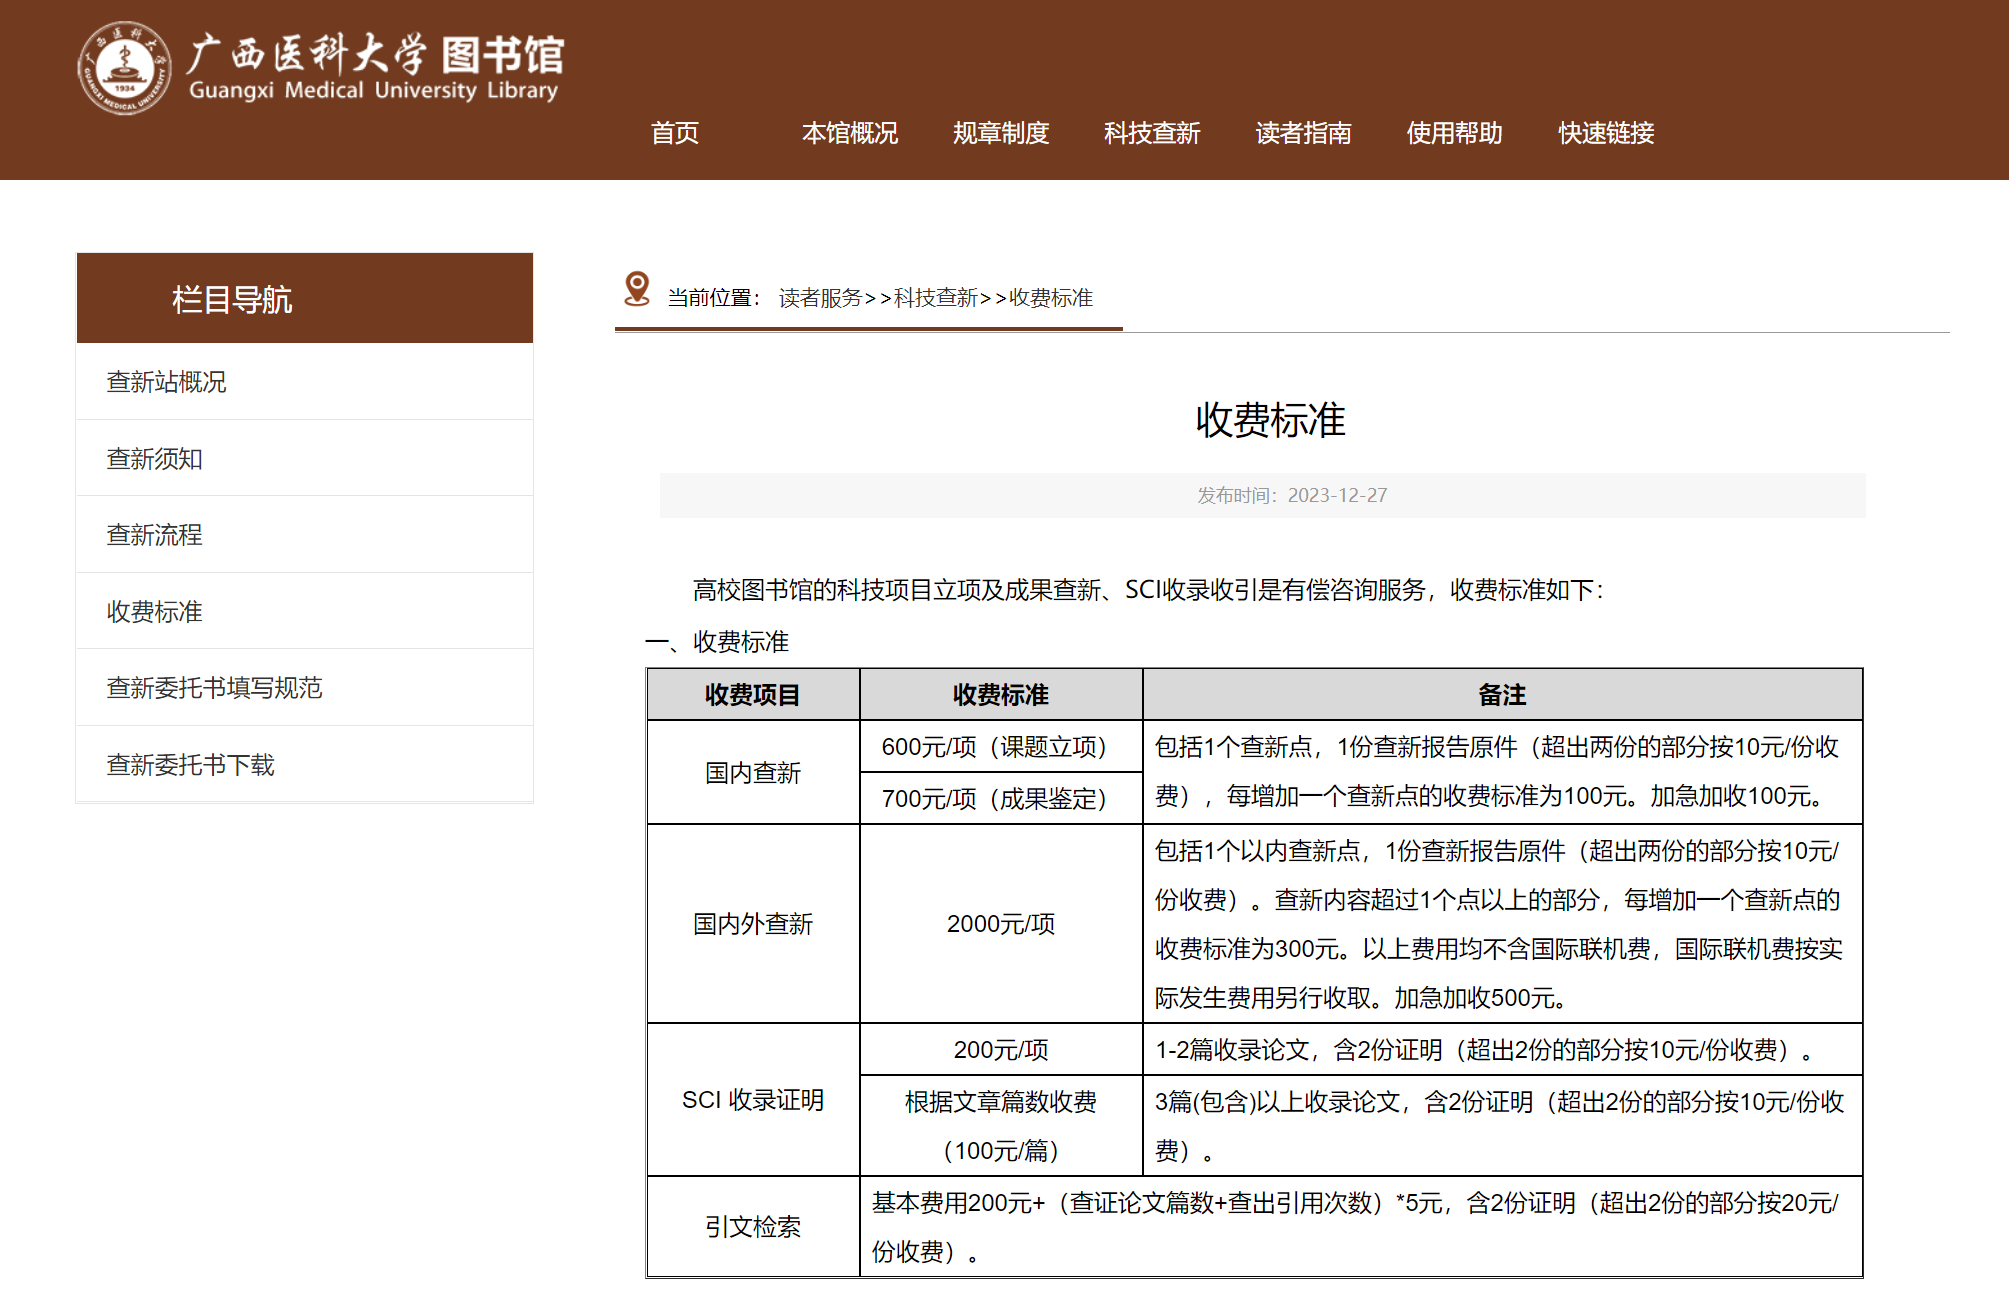This screenshot has height=1295, width=2009.
Task: Select 查新站概况 in sidebar
Action: coord(305,382)
